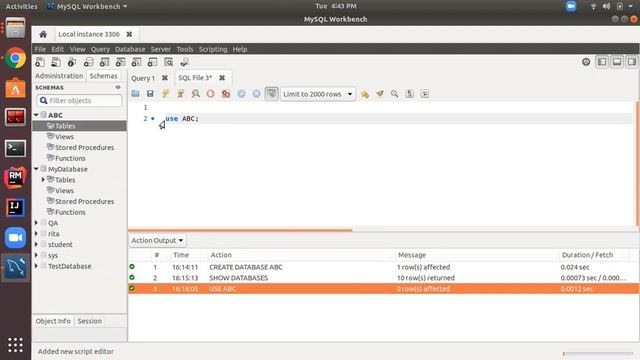Click the create new view icon

[x=120, y=62]
